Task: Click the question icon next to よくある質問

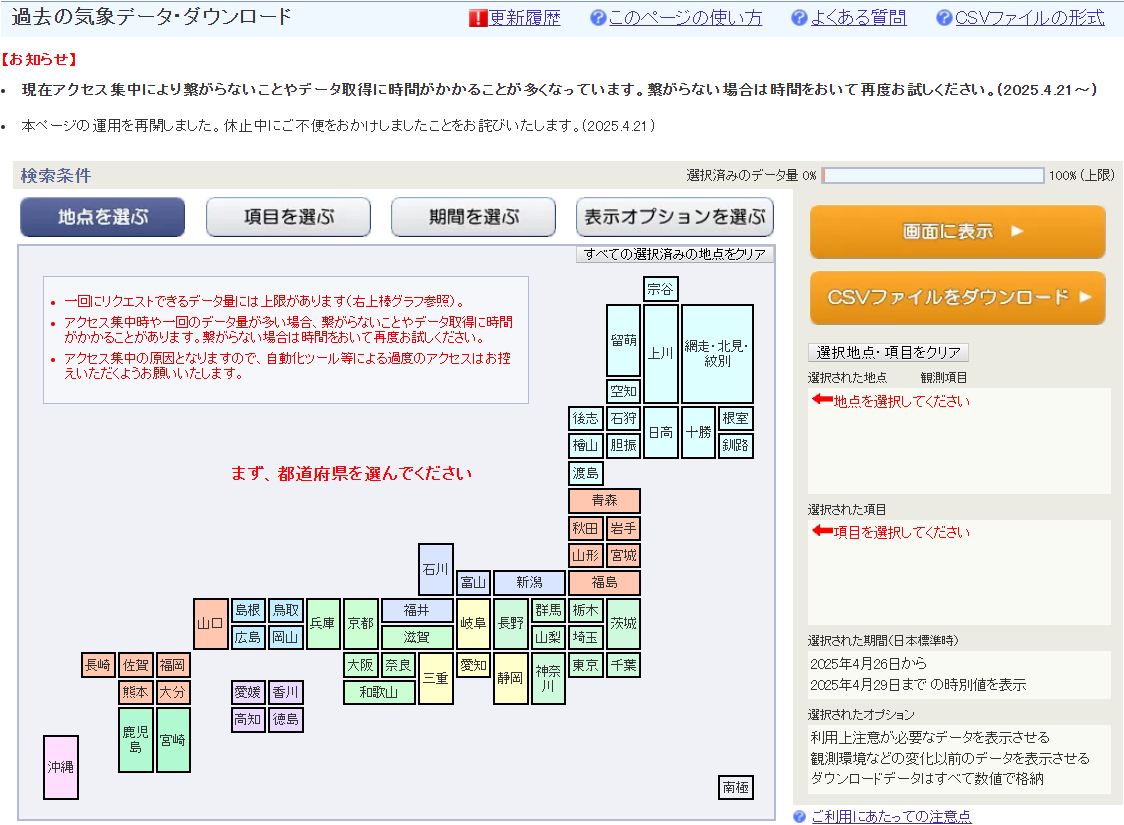Action: click(x=799, y=18)
